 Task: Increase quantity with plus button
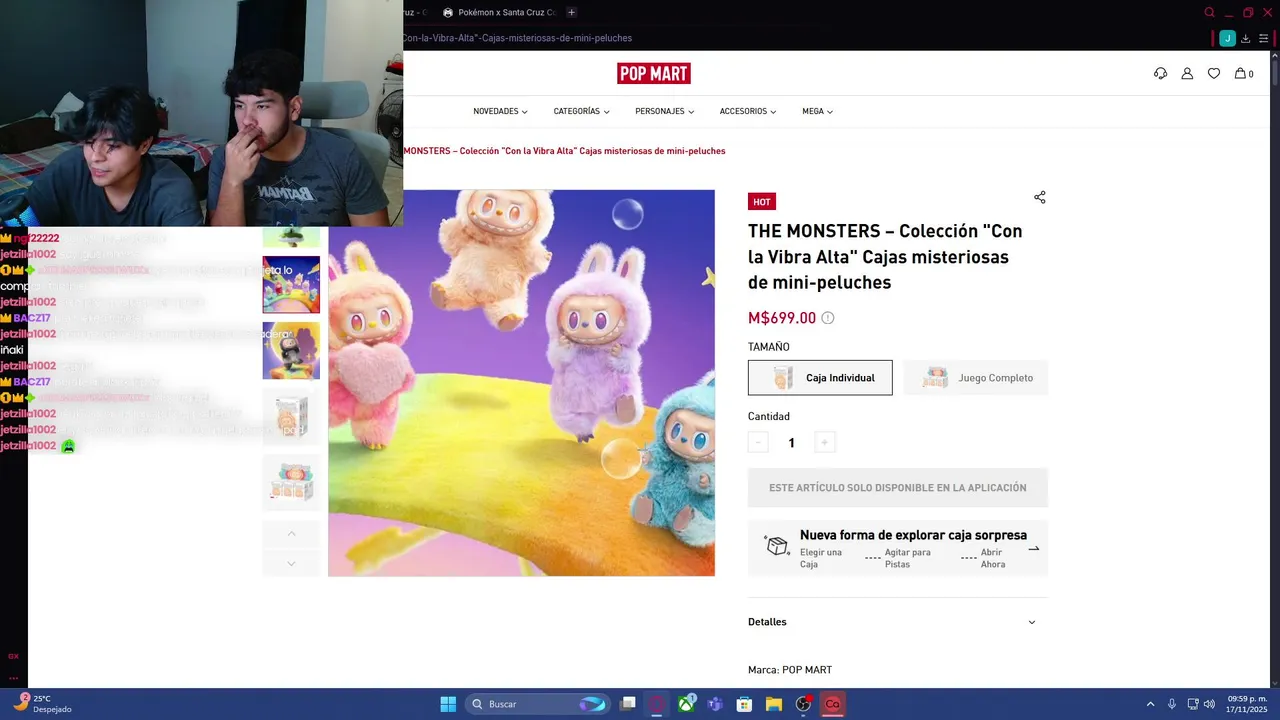pyautogui.click(x=824, y=442)
